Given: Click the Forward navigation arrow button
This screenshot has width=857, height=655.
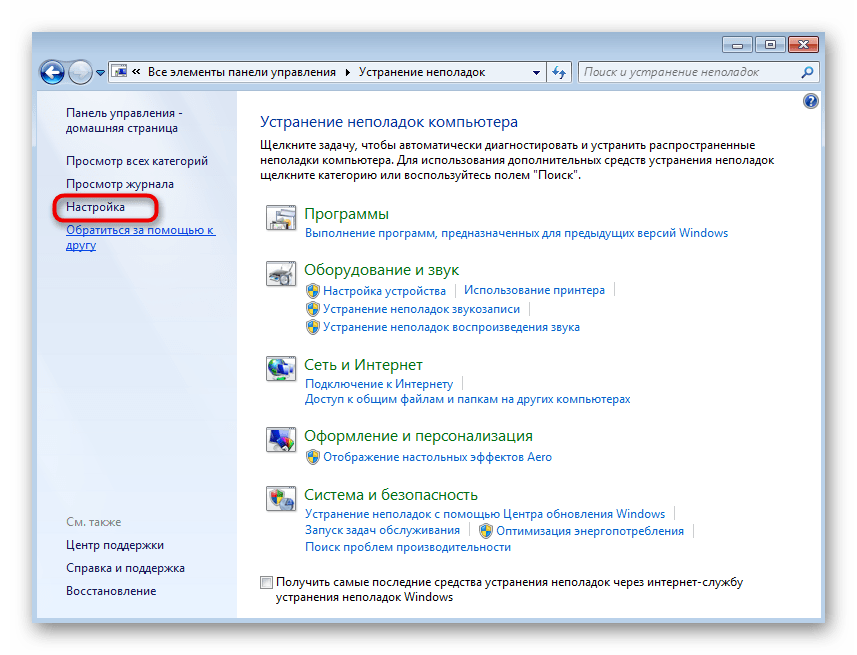Looking at the screenshot, I should (x=80, y=72).
